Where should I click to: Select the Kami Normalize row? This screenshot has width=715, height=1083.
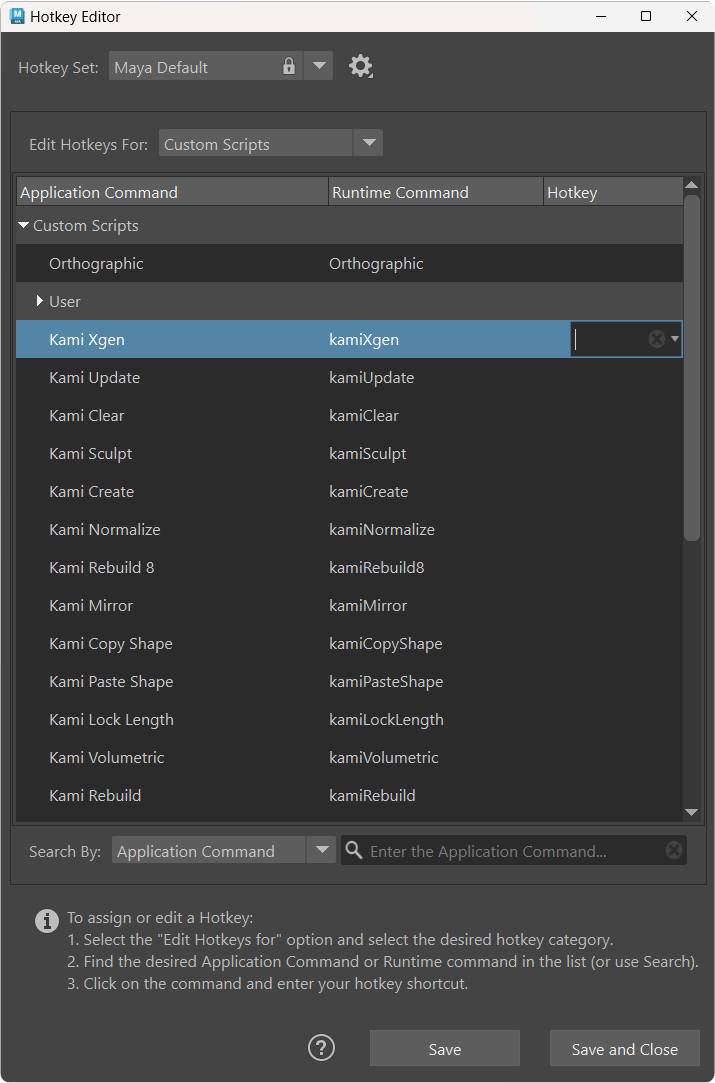(x=350, y=529)
